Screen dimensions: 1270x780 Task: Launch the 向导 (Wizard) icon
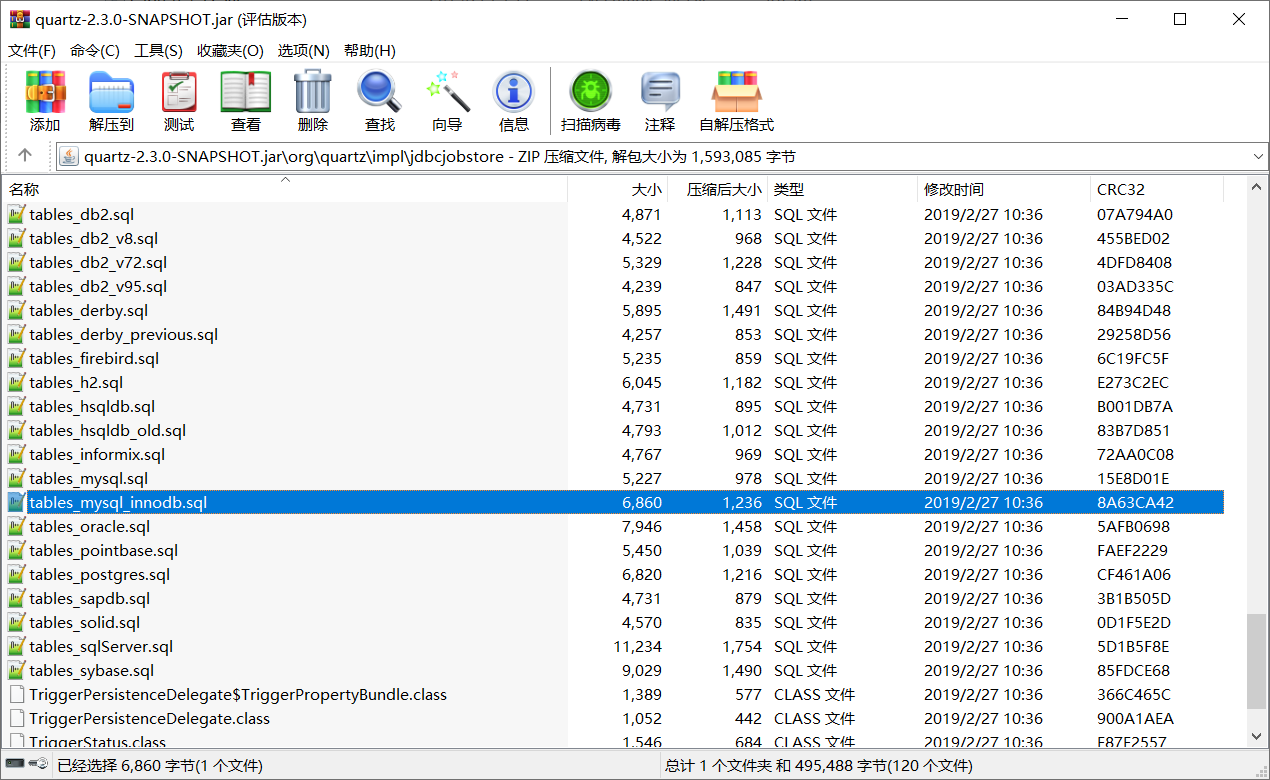447,100
